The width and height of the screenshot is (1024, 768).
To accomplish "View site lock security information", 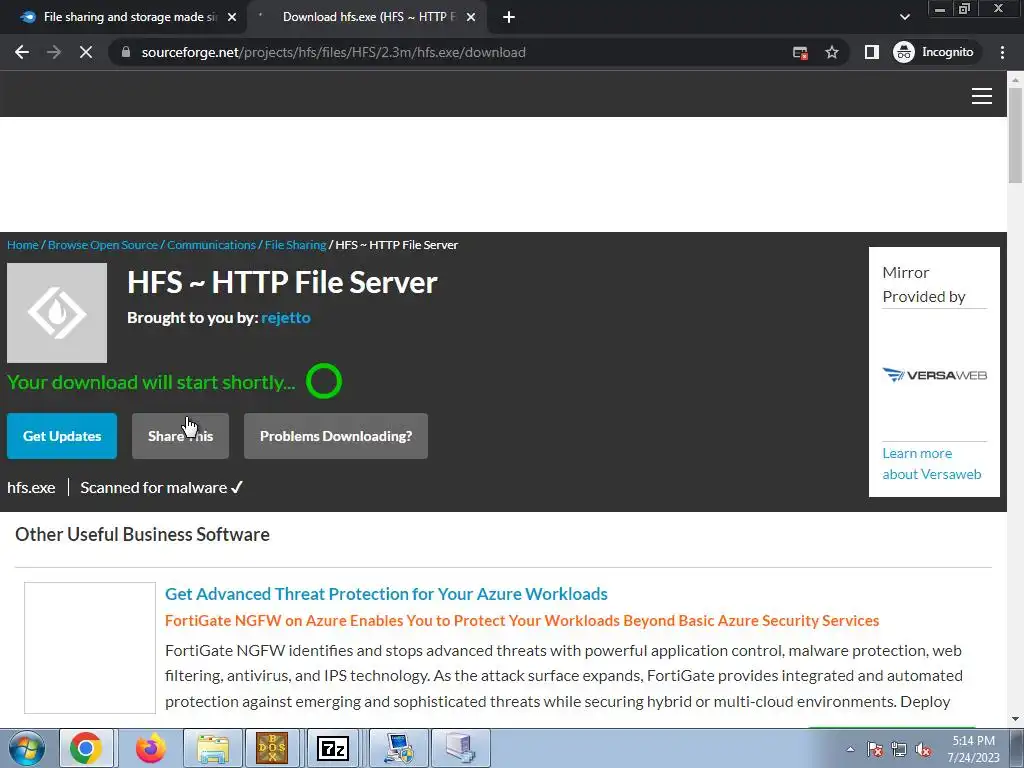I will coord(126,52).
